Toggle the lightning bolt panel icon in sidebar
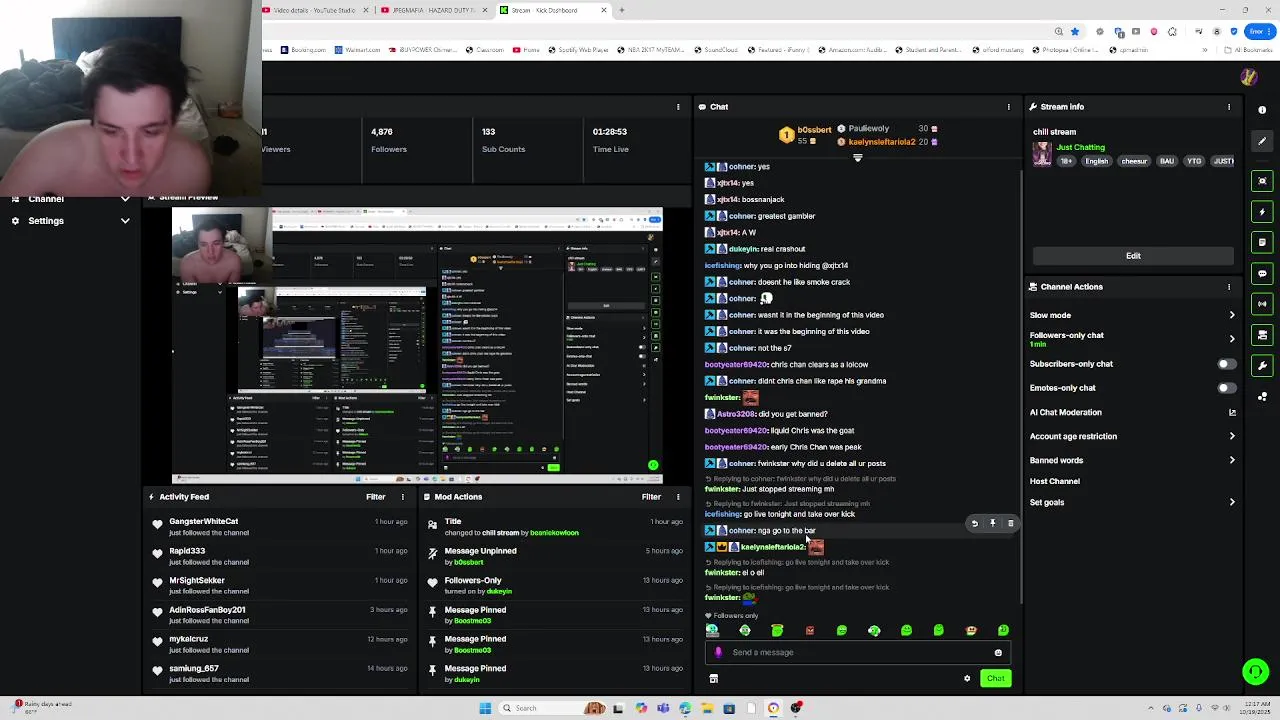Viewport: 1280px width, 720px height. [1262, 212]
